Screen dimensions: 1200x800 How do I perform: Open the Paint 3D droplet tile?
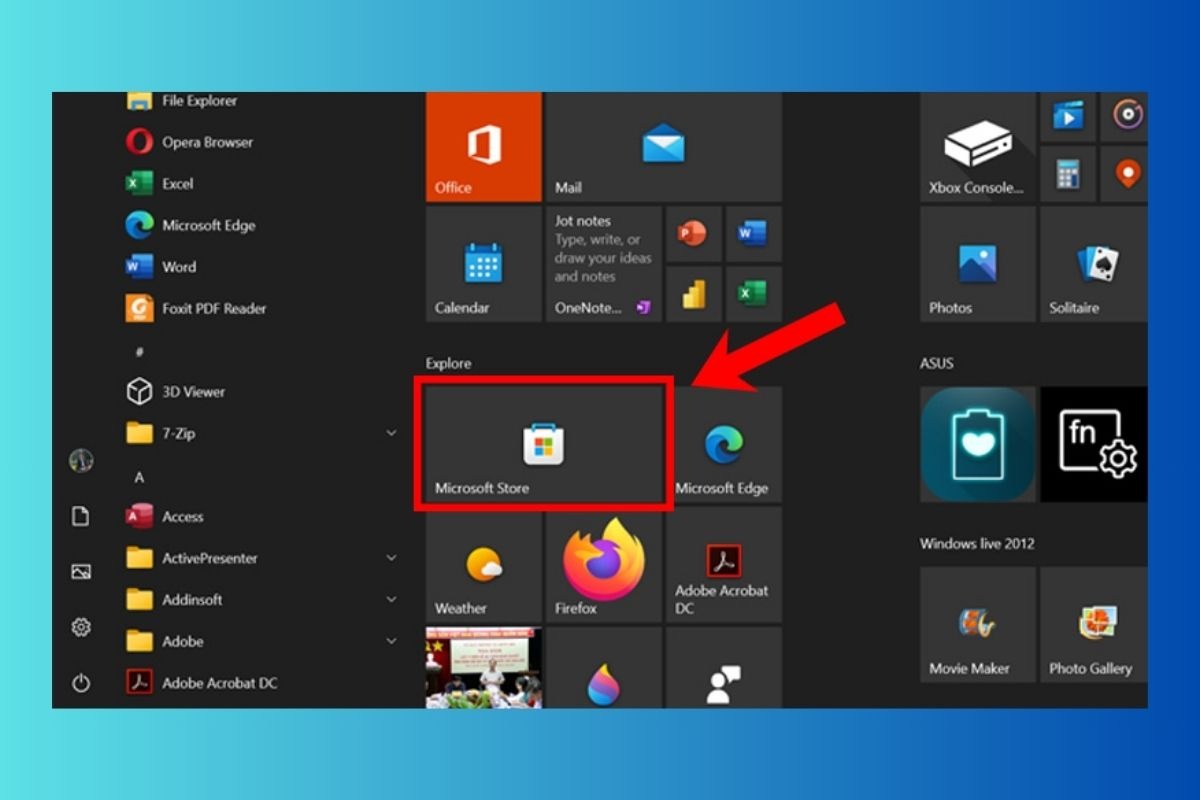pyautogui.click(x=604, y=668)
